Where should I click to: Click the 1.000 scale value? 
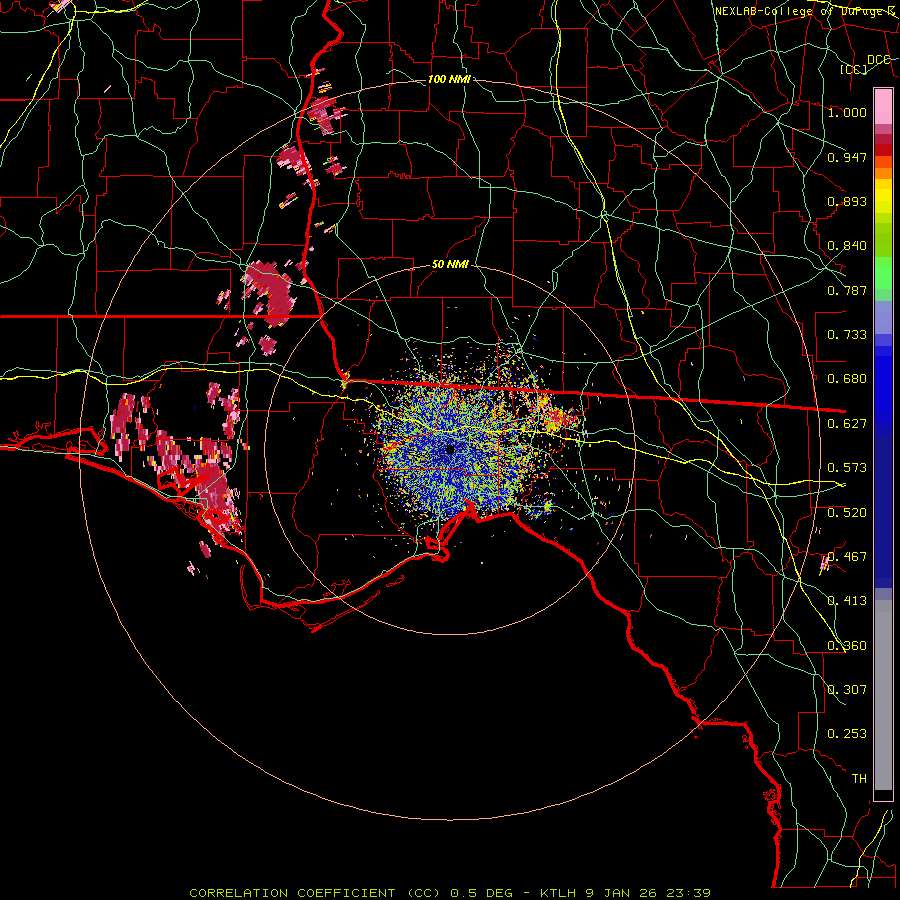point(847,112)
